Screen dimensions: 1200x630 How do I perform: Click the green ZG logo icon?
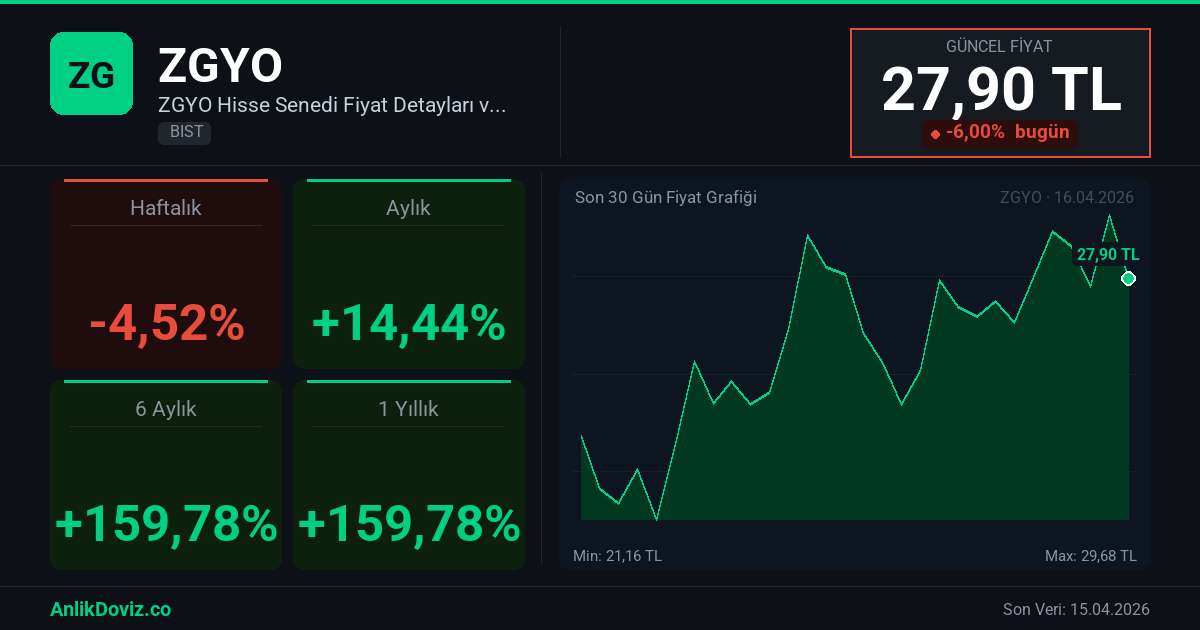click(91, 73)
